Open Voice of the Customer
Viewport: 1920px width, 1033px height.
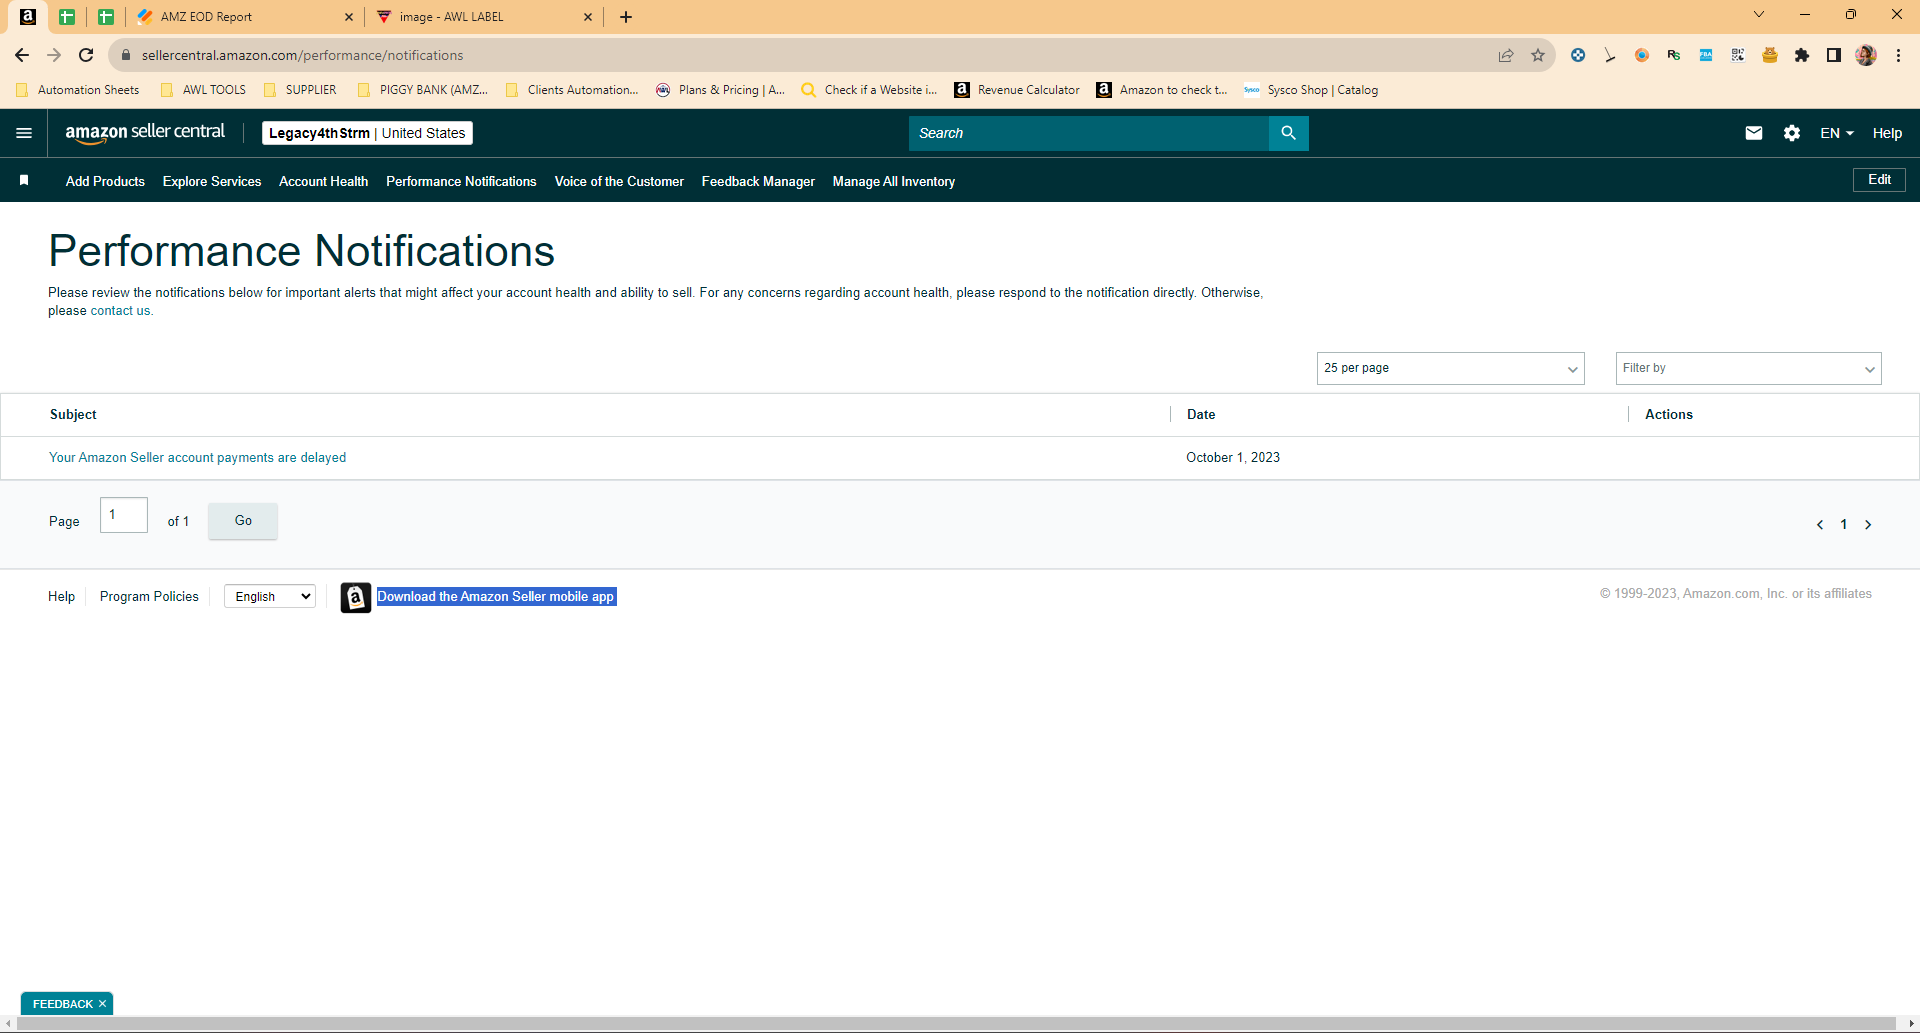pyautogui.click(x=619, y=181)
